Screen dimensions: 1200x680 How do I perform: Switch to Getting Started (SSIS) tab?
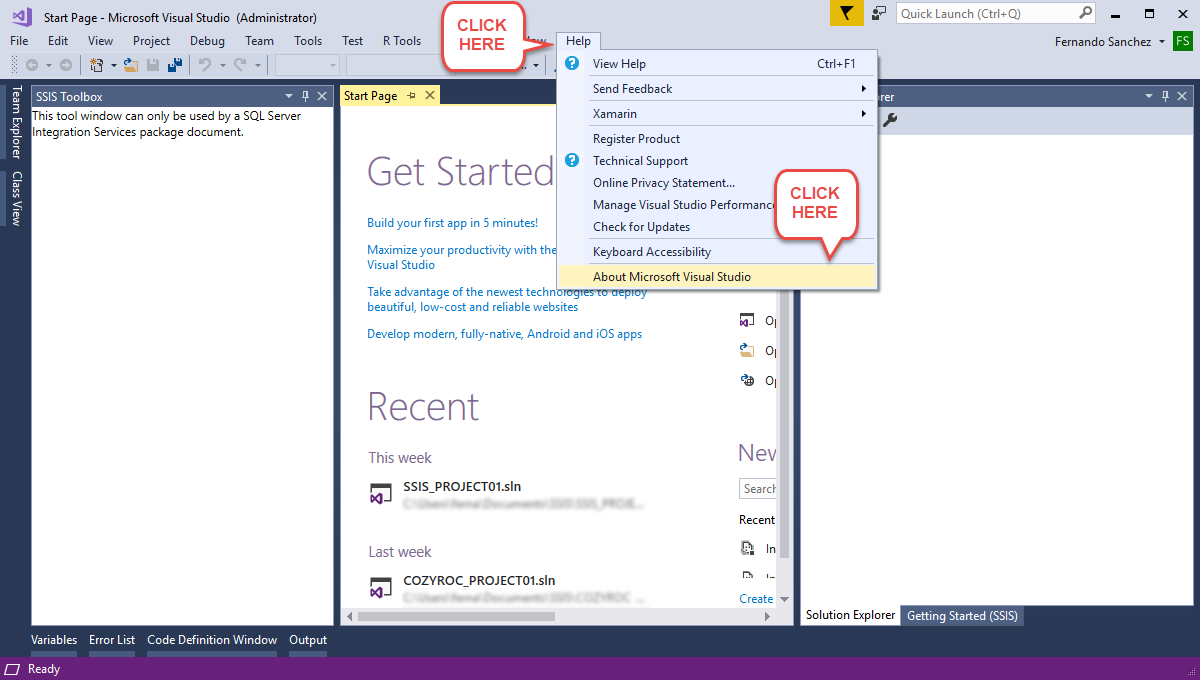click(x=962, y=616)
